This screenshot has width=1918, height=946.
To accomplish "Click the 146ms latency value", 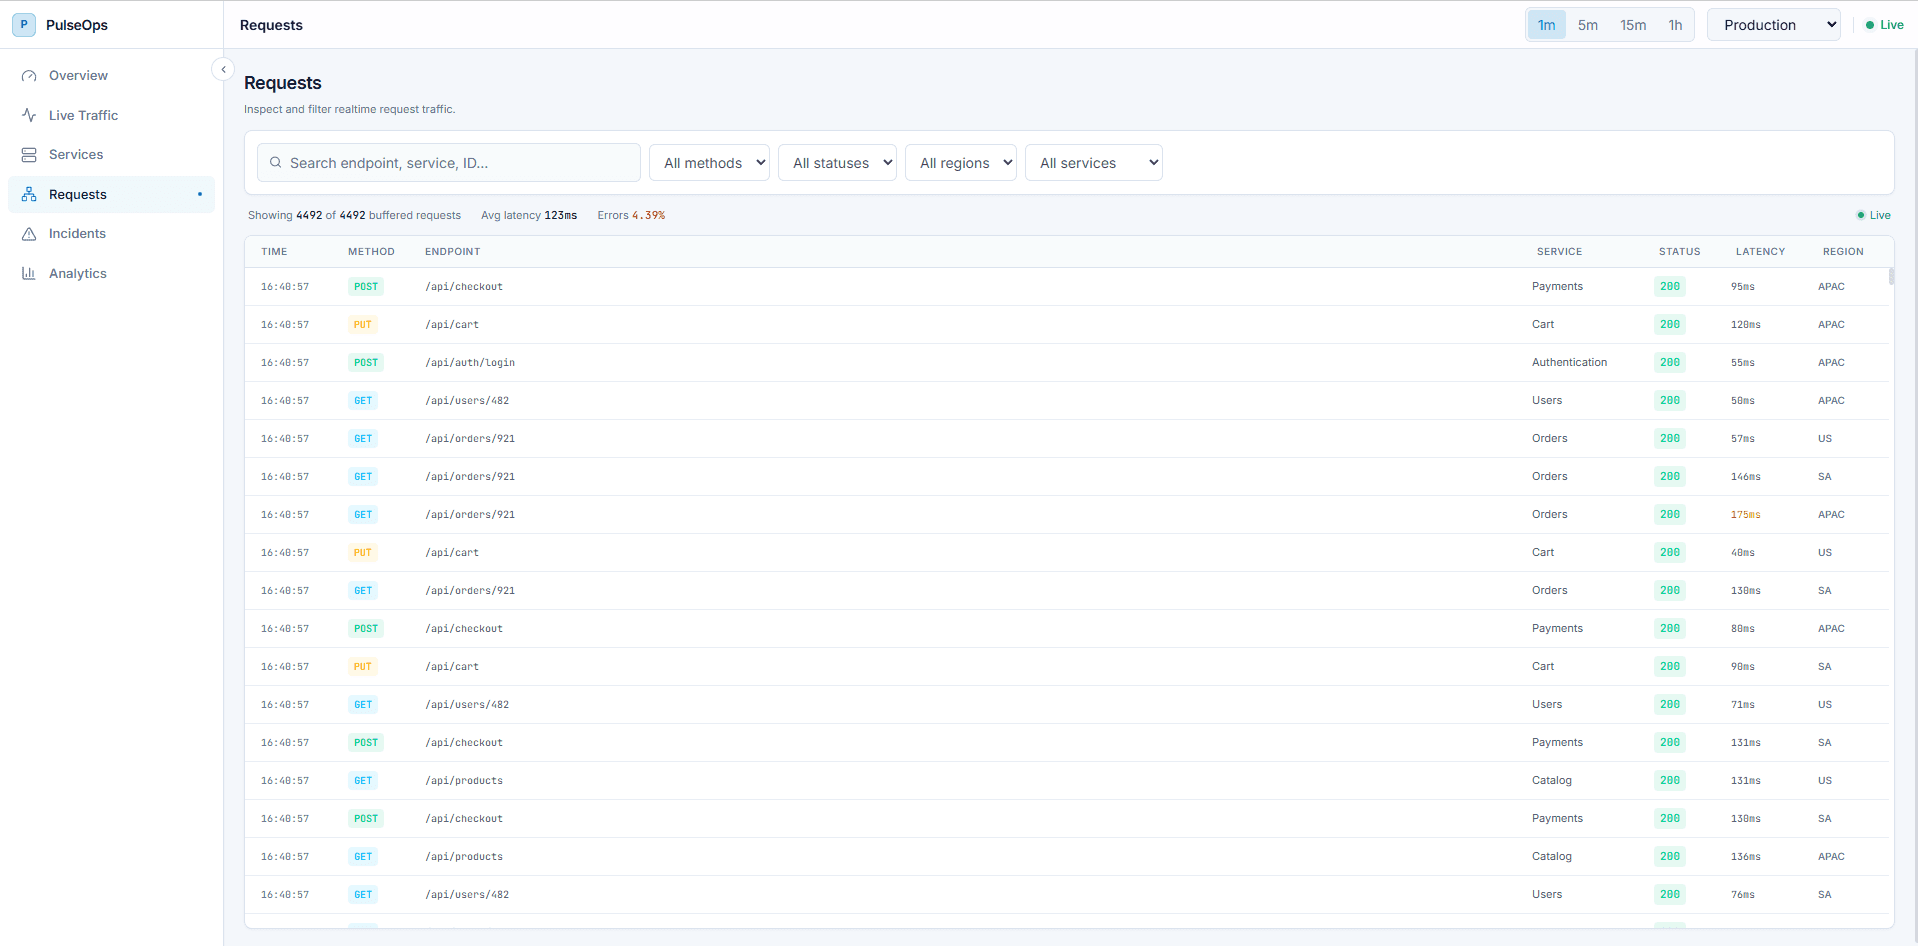I will (x=1745, y=477).
